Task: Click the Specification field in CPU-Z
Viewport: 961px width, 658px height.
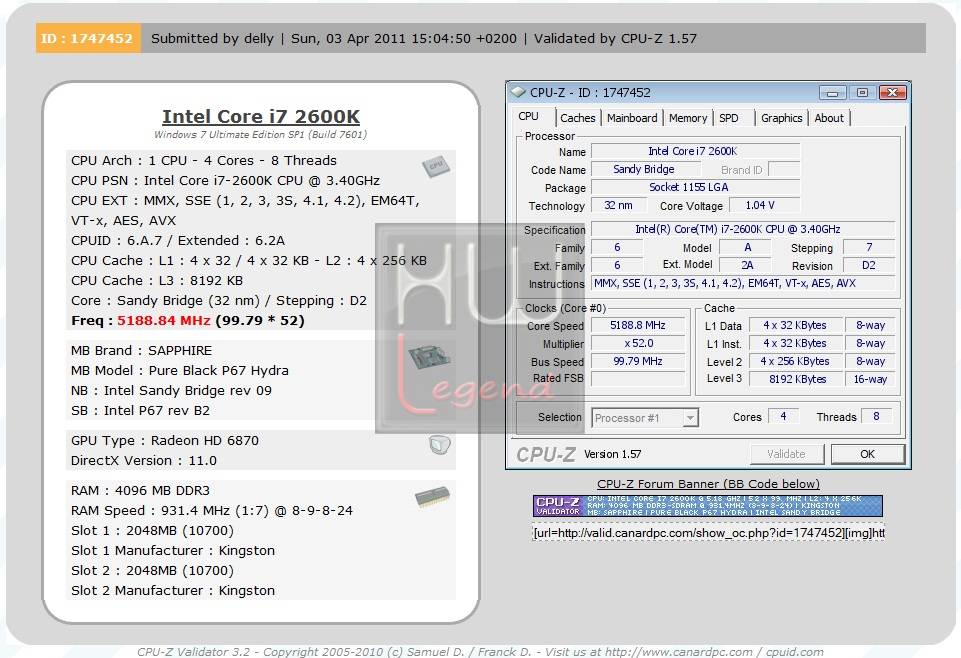Action: [742, 229]
